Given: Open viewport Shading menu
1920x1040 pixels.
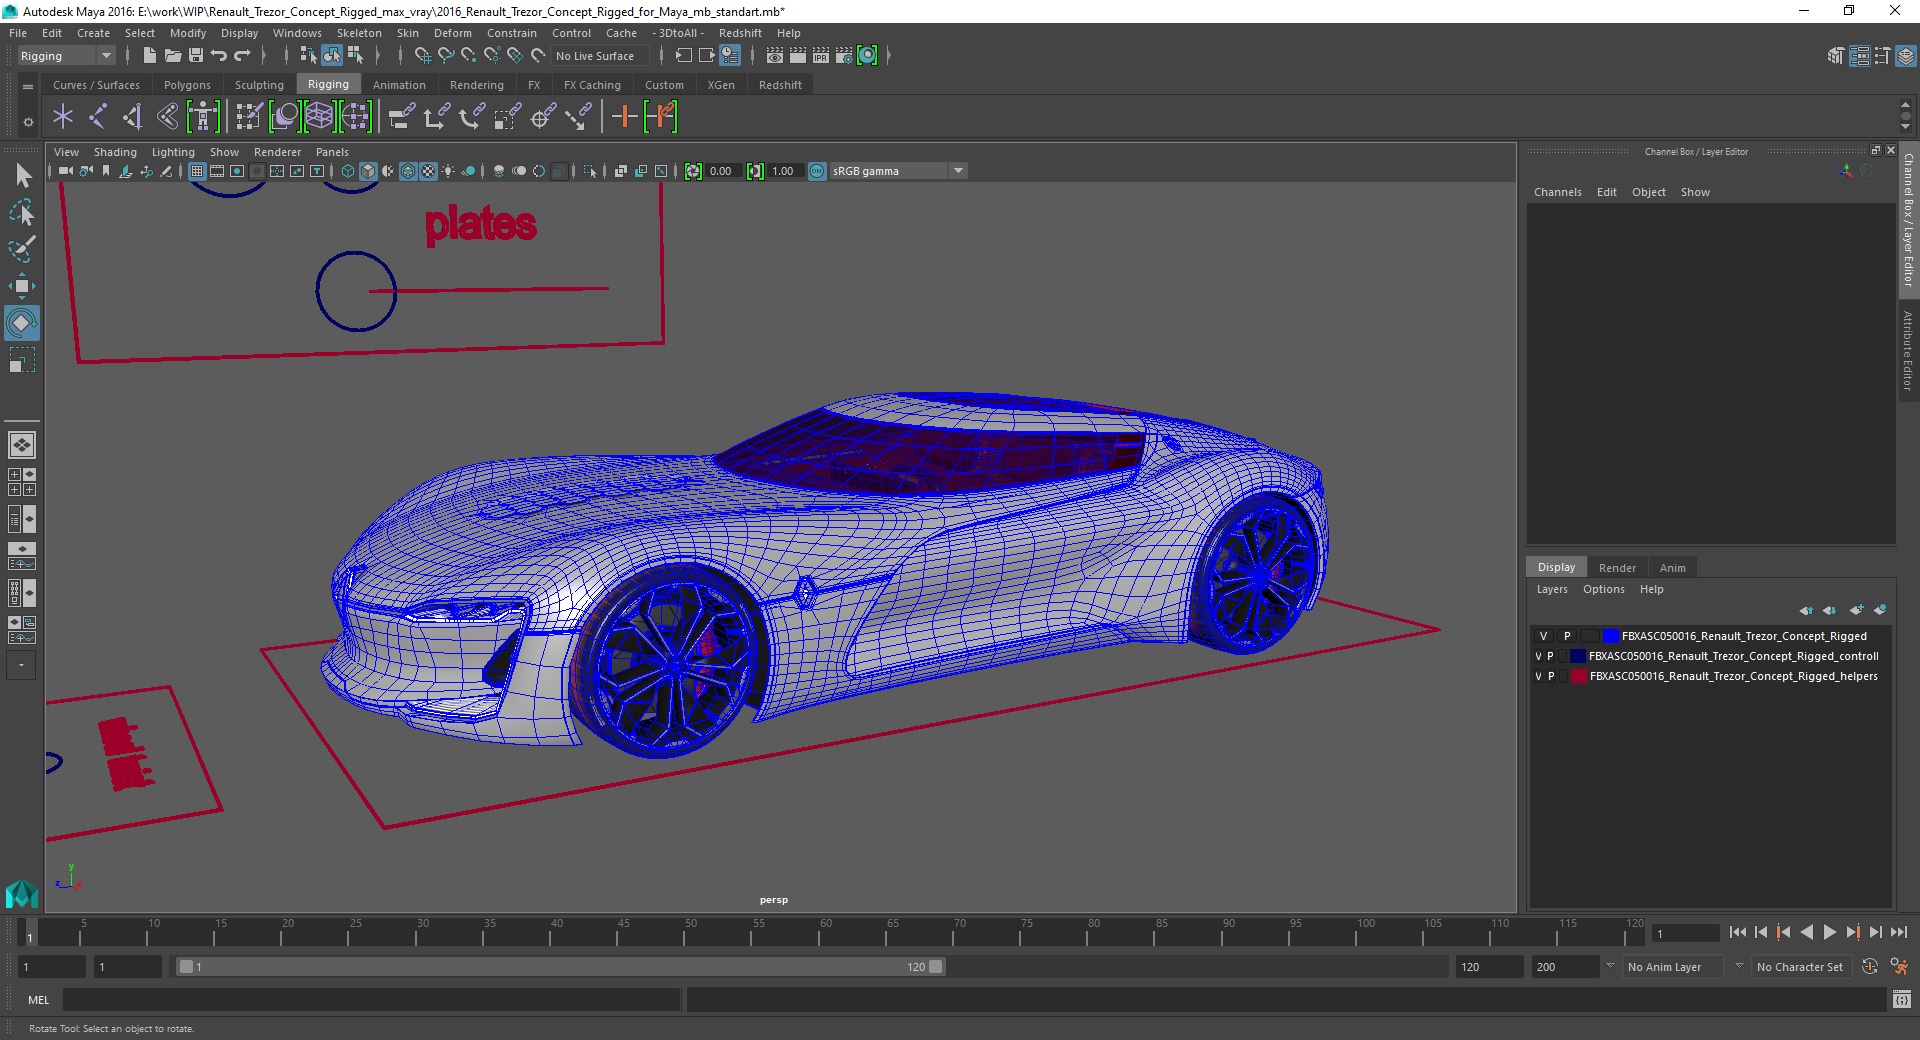Looking at the screenshot, I should (x=115, y=152).
